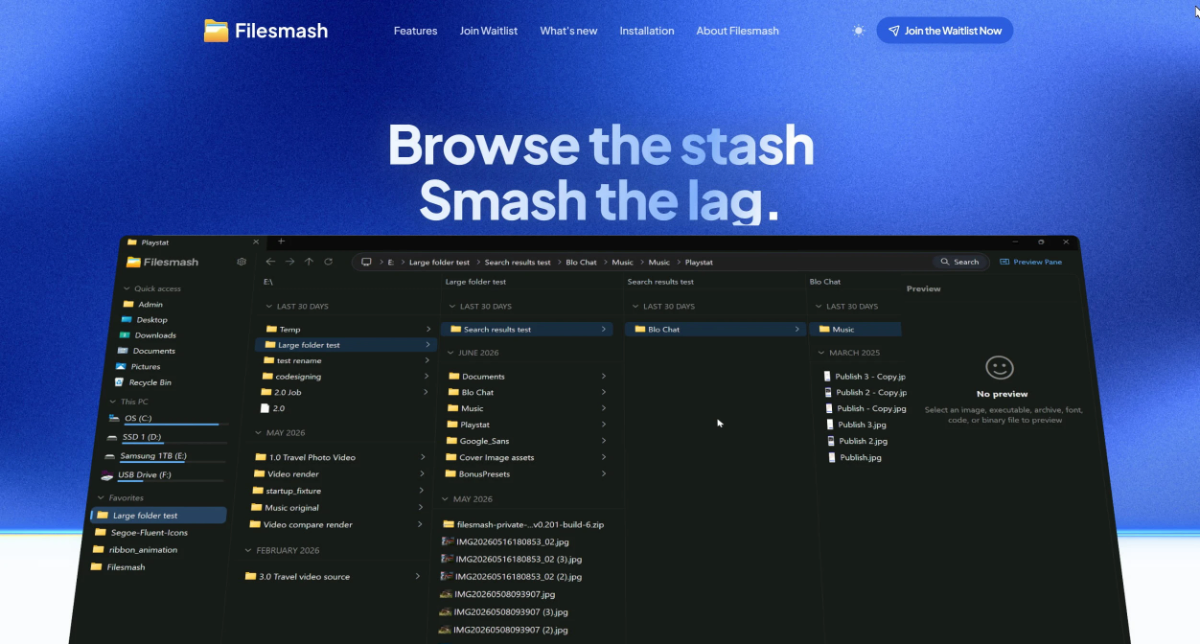The image size is (1200, 644).
Task: Add a new tab with the plus icon
Action: pos(281,241)
